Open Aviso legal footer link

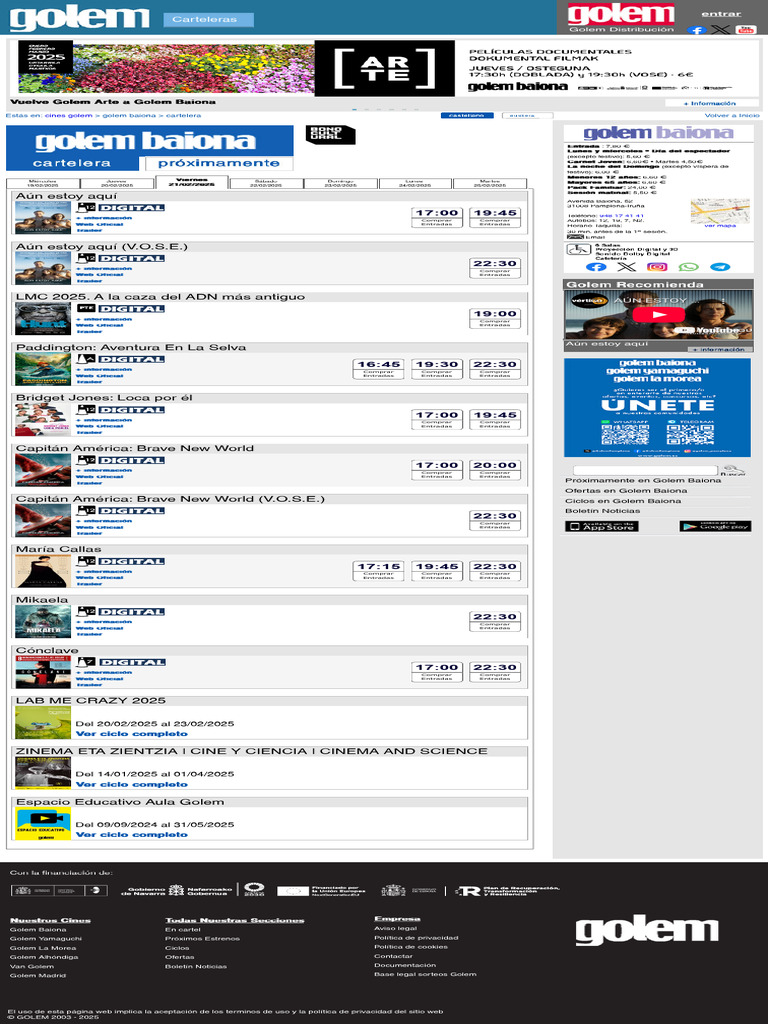click(396, 928)
